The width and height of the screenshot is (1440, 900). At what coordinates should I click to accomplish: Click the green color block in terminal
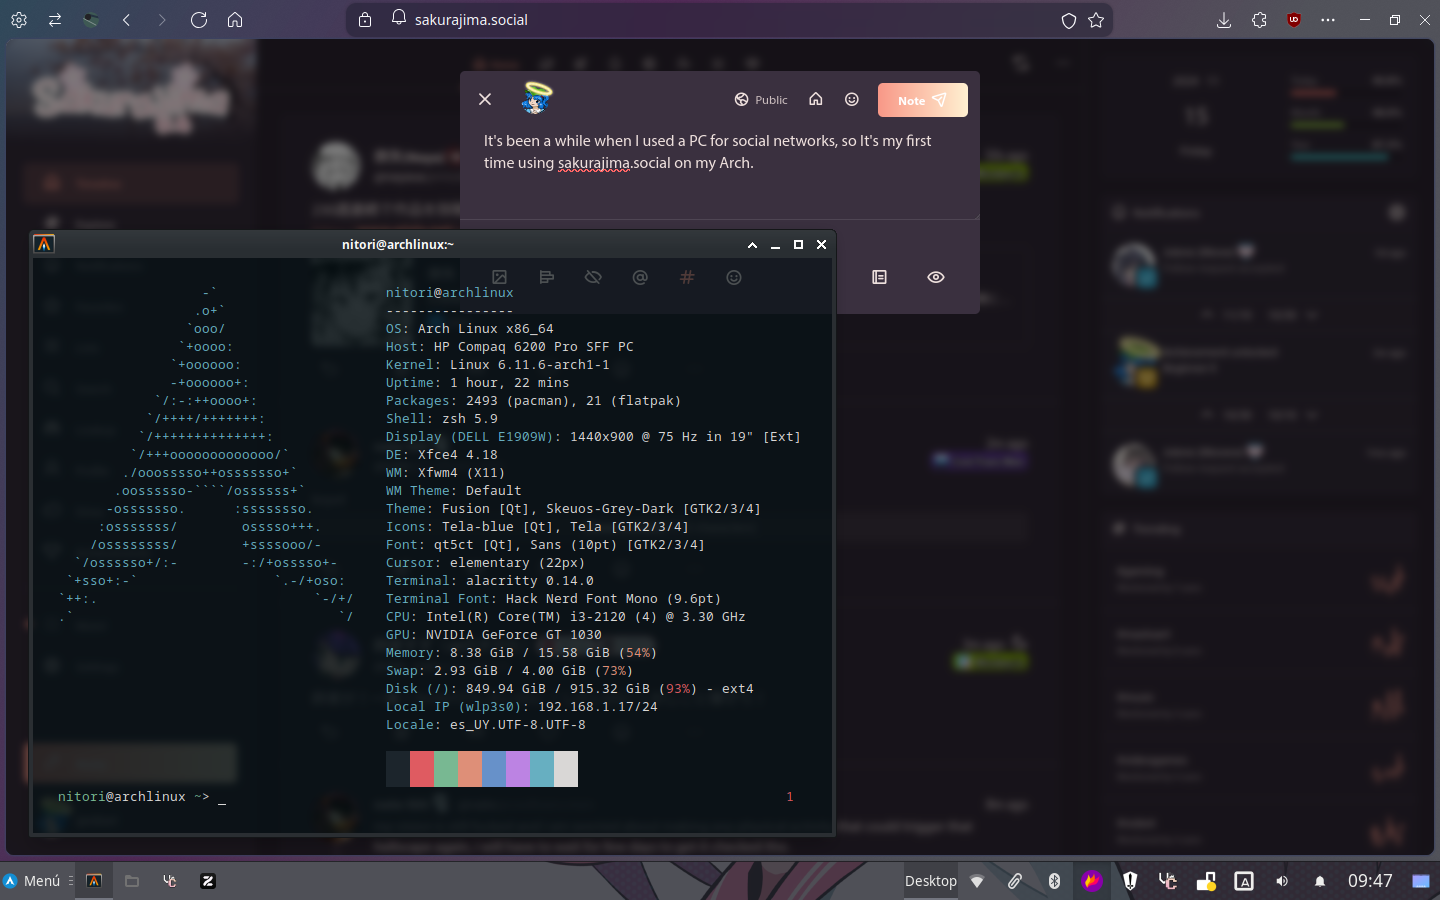point(446,769)
